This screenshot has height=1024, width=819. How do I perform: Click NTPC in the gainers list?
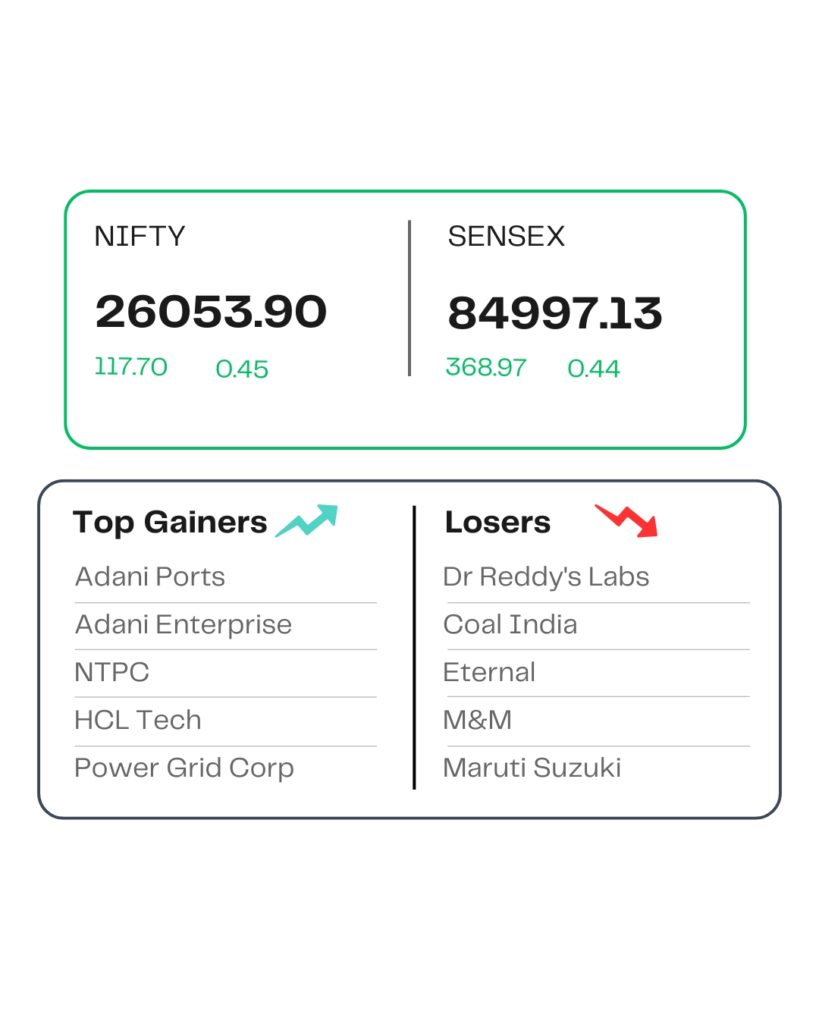pyautogui.click(x=111, y=672)
